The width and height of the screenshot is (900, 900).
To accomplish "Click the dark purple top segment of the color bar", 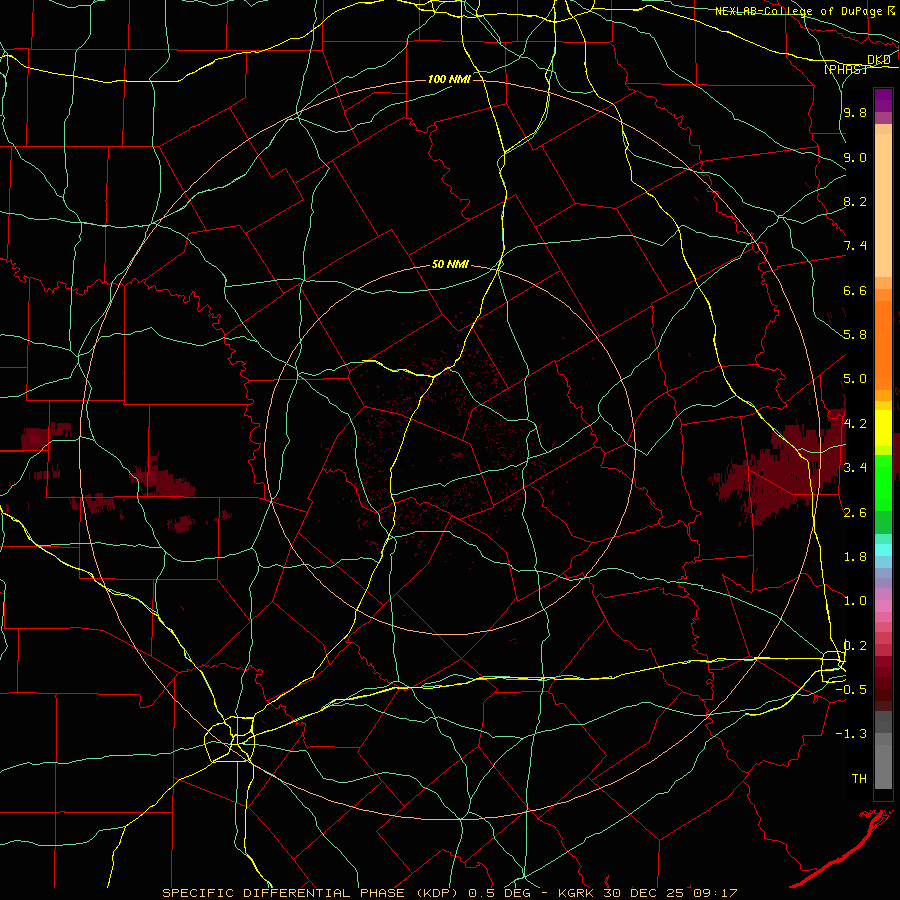I will (883, 100).
